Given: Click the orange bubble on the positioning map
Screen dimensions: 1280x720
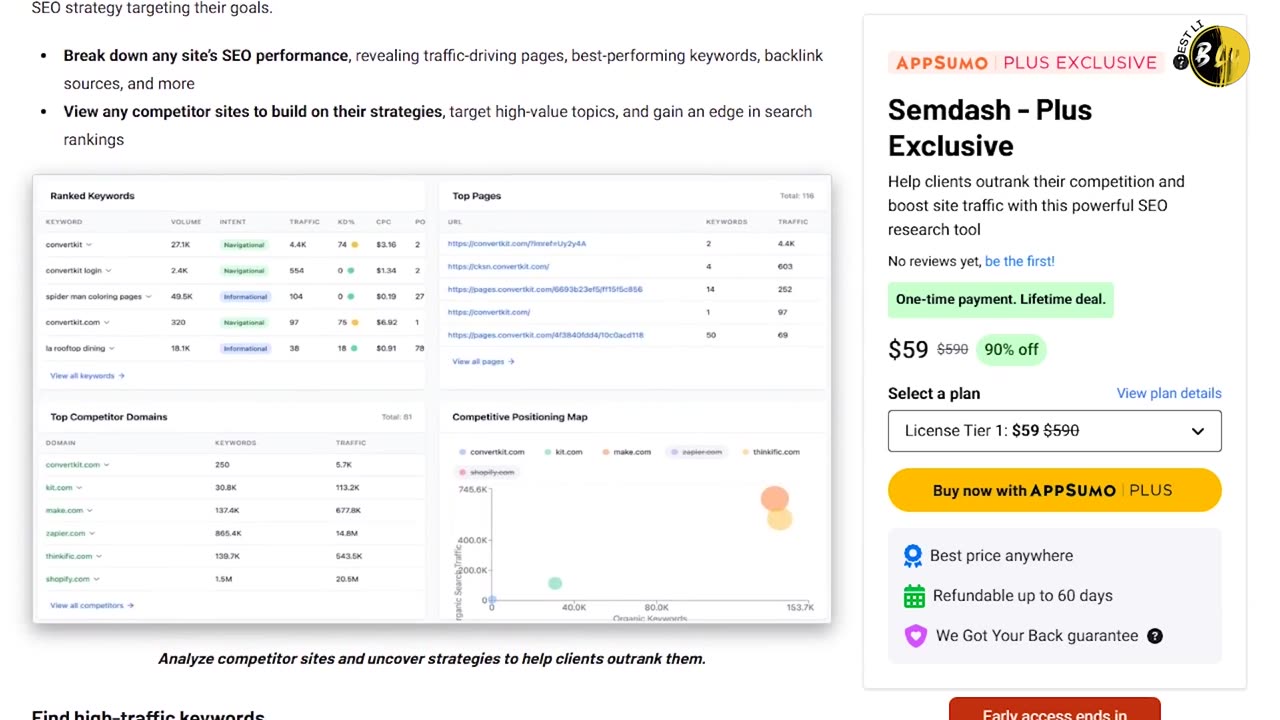Looking at the screenshot, I should tap(774, 498).
